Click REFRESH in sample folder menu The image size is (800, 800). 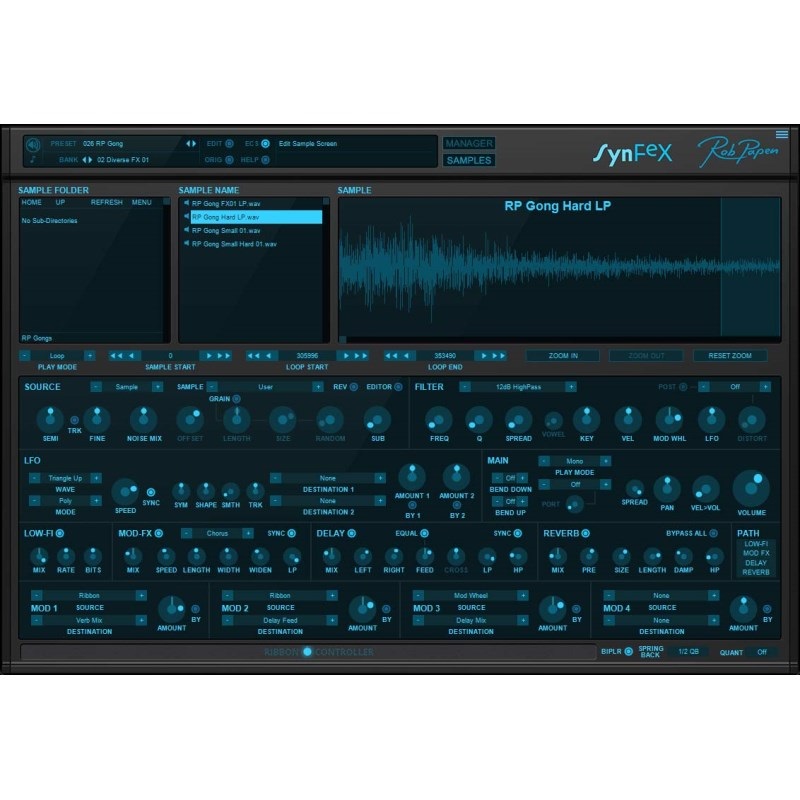point(107,202)
